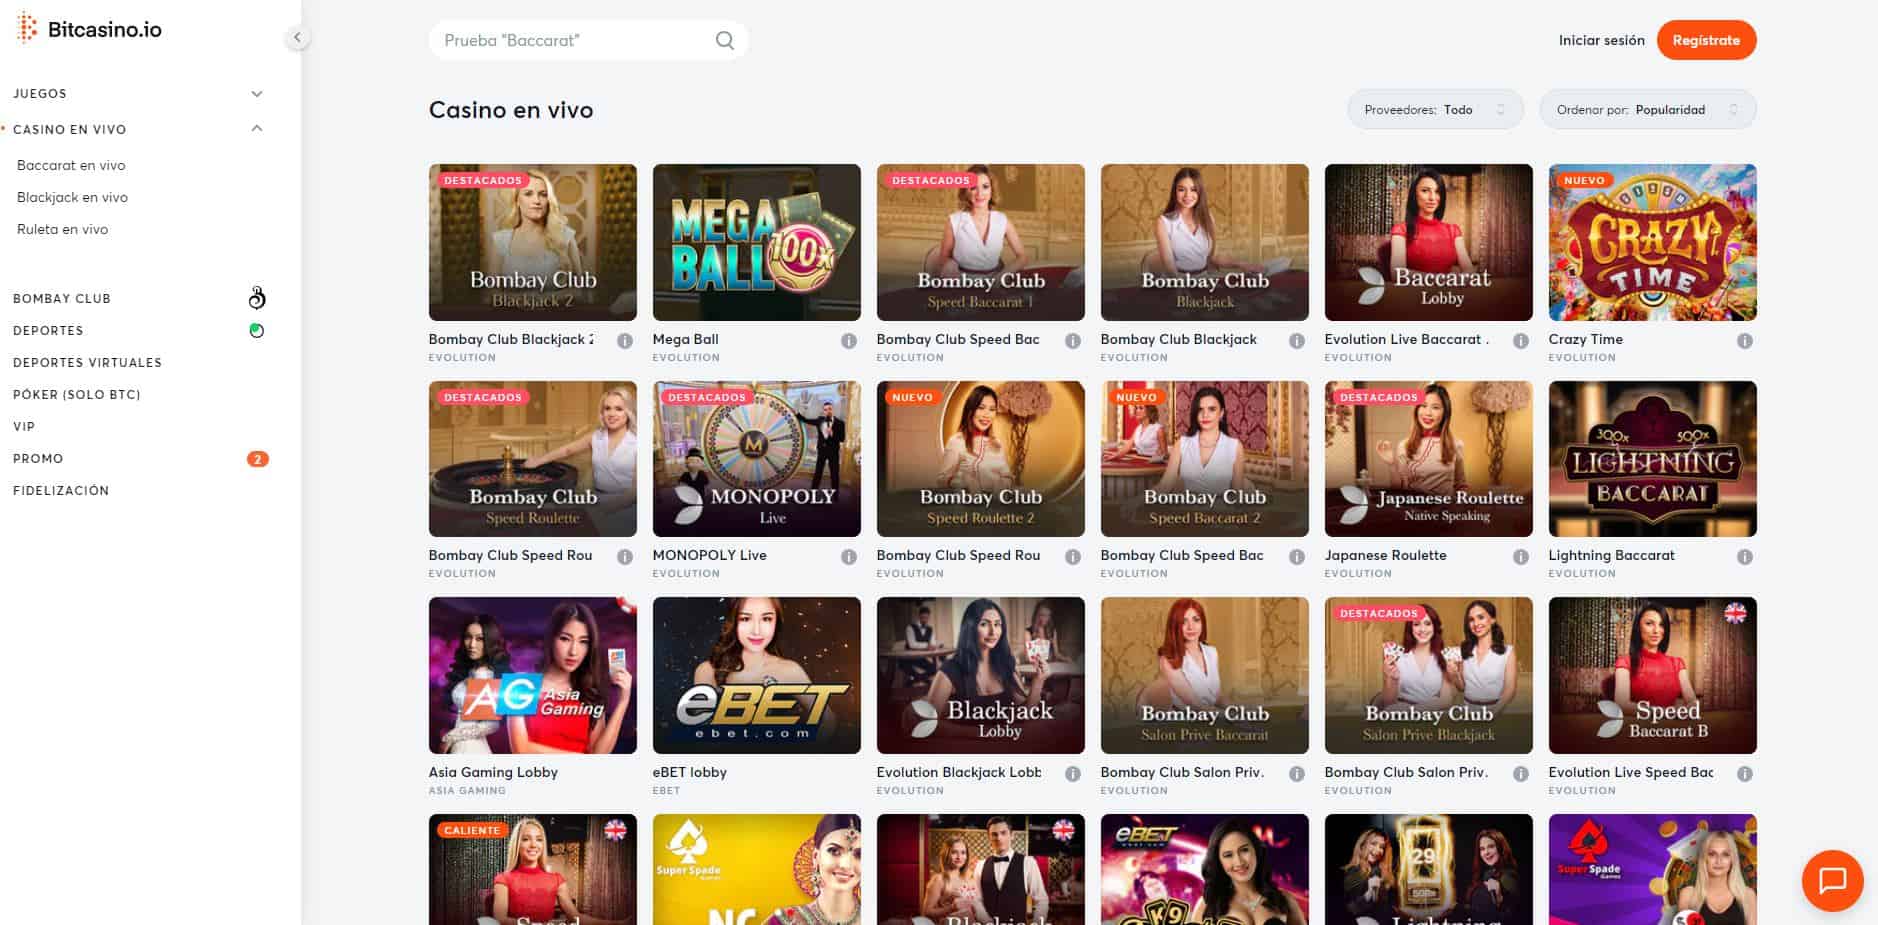
Task: Open Bombay Club Salon Privé Baccarat thumbnail
Action: pos(1204,675)
